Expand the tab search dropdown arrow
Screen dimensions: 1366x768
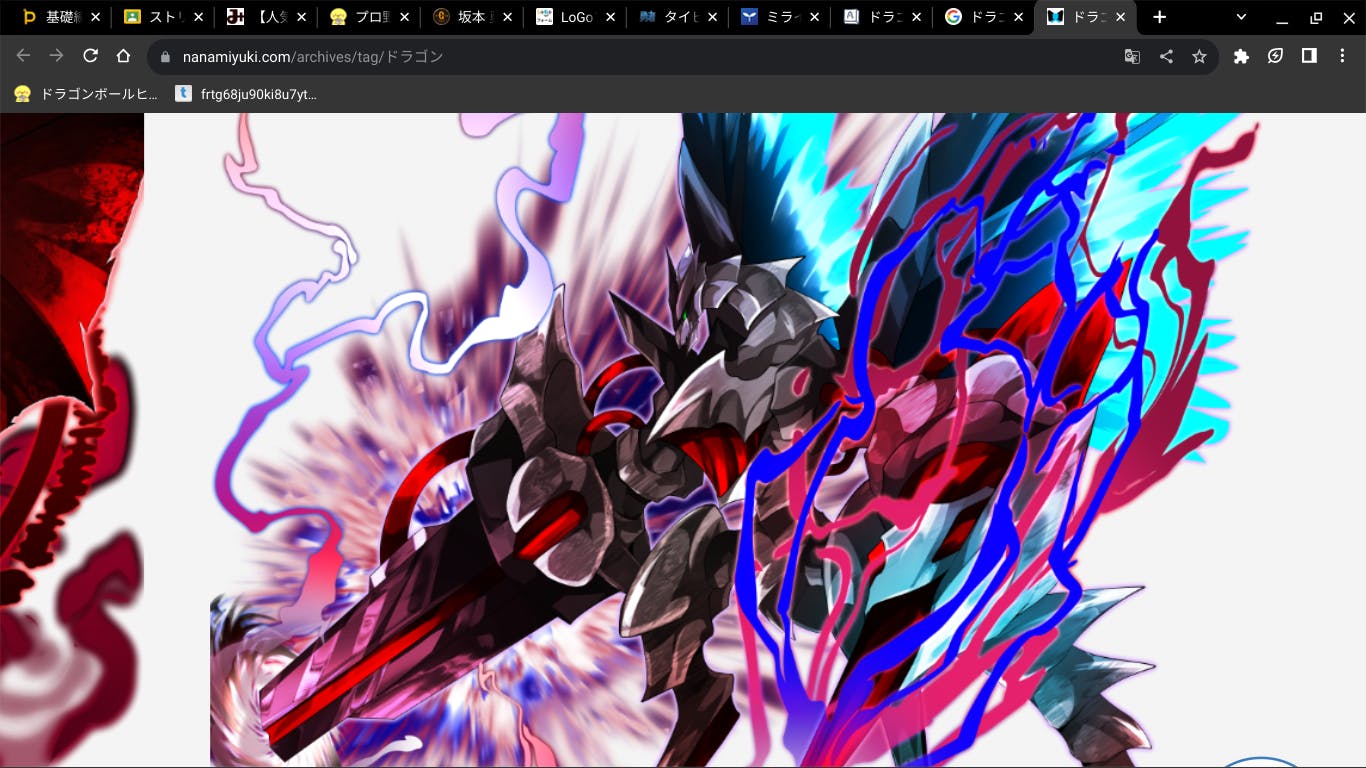click(1241, 17)
